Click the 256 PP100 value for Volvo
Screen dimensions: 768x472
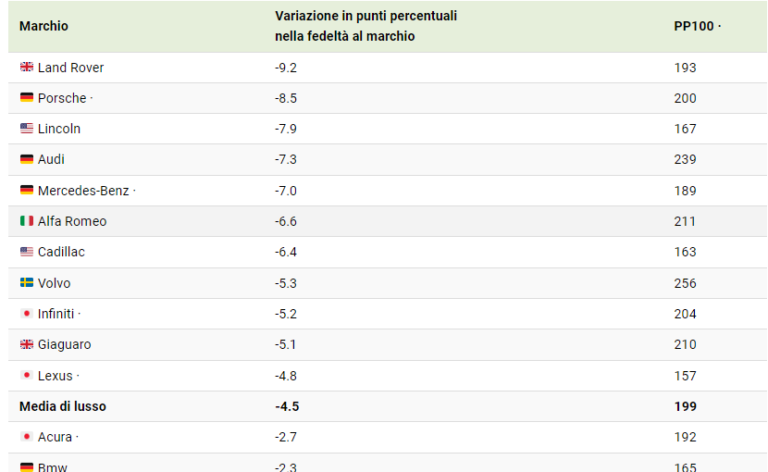click(685, 283)
